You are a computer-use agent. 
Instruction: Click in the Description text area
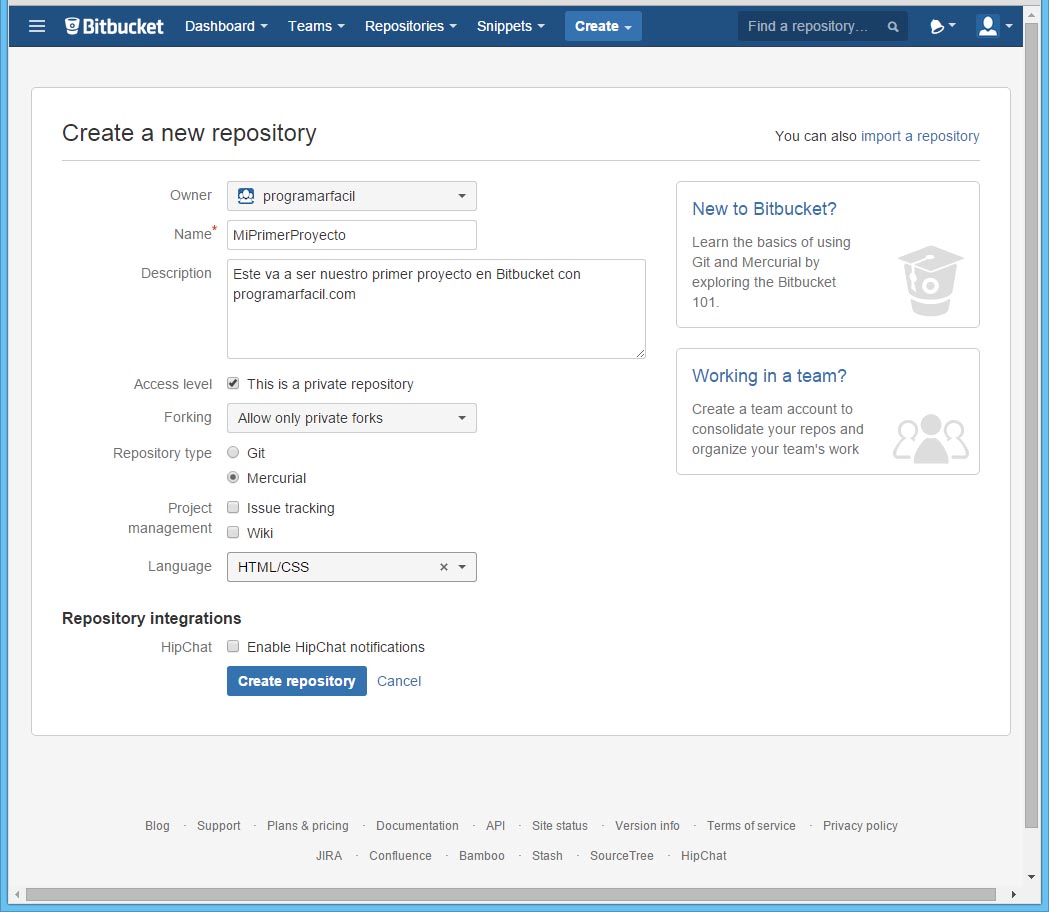click(x=435, y=320)
